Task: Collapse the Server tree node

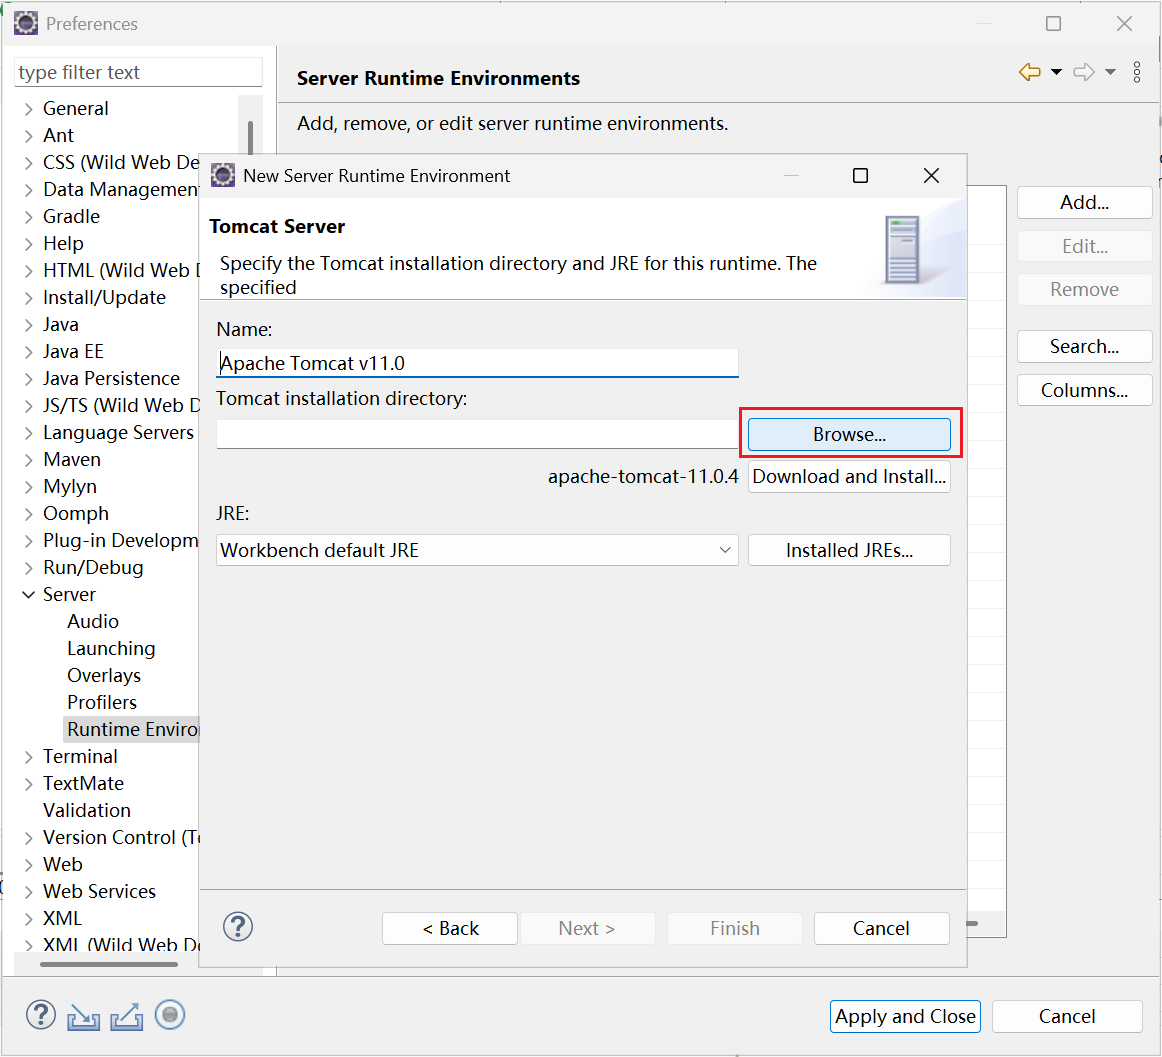Action: (x=28, y=594)
